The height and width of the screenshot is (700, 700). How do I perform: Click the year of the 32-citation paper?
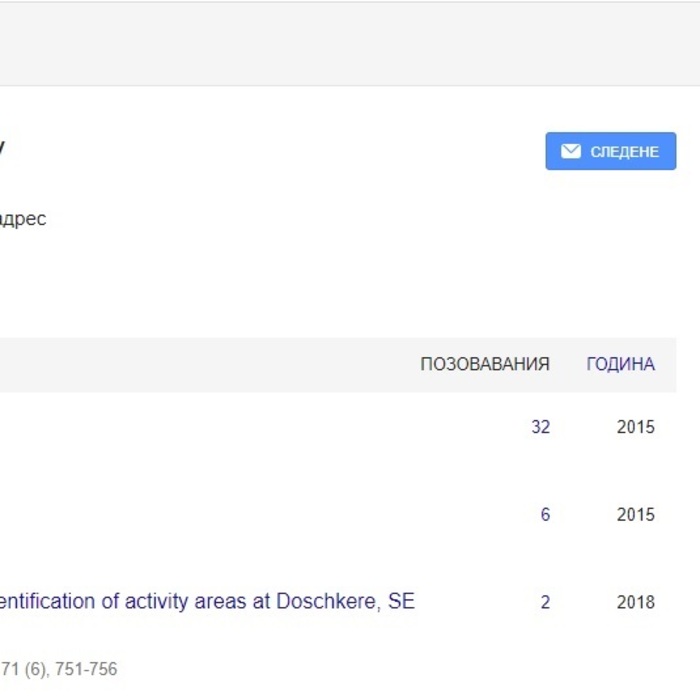tap(635, 427)
